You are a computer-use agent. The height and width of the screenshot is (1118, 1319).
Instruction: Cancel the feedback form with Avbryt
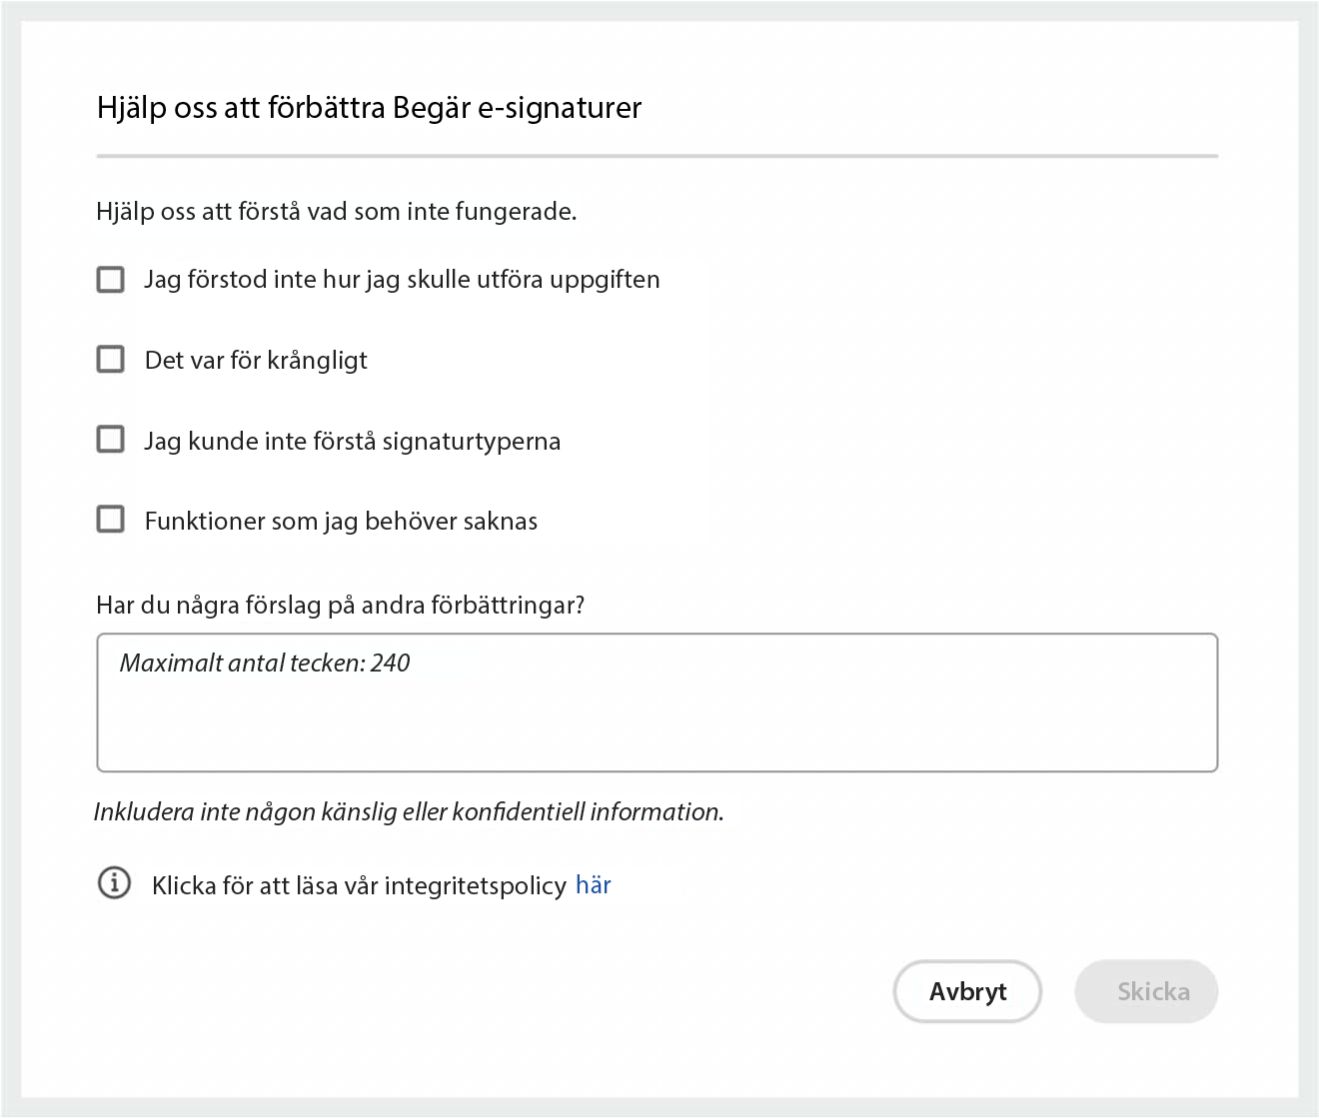pyautogui.click(x=967, y=991)
